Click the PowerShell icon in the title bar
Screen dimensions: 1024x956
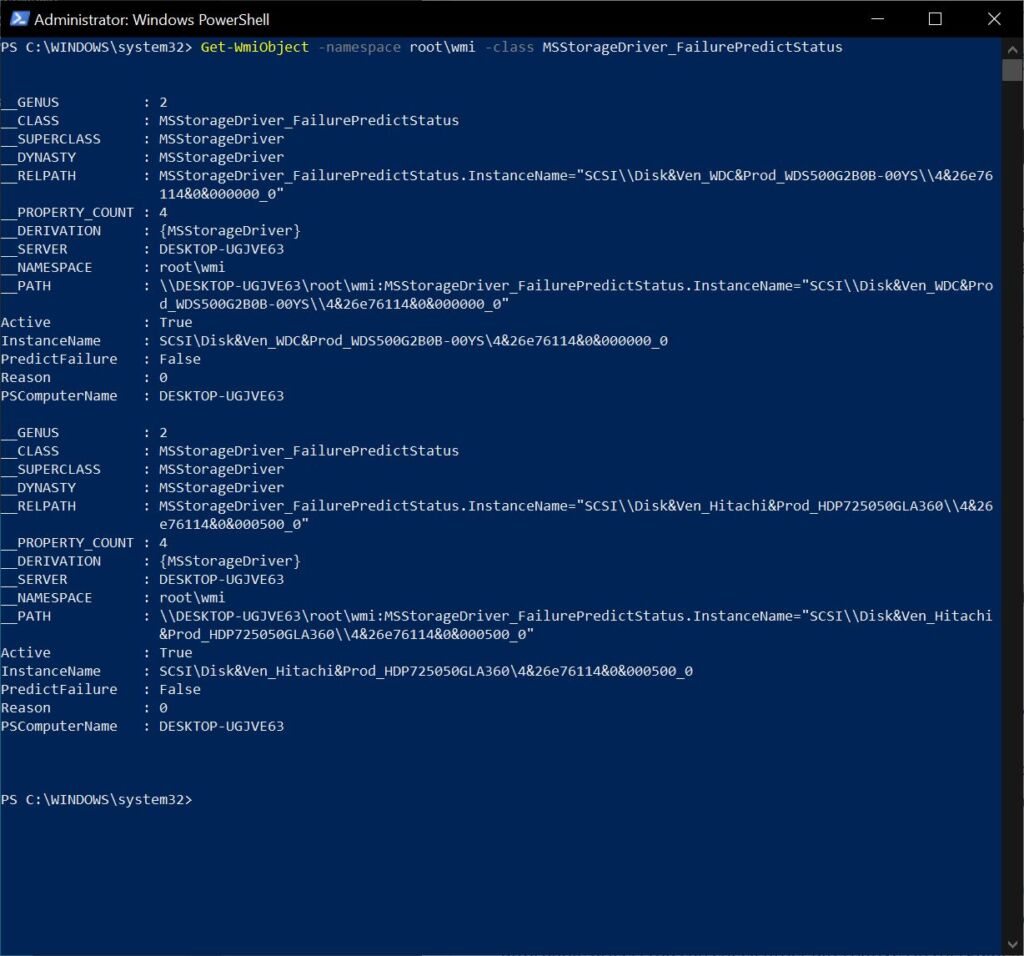[x=17, y=19]
